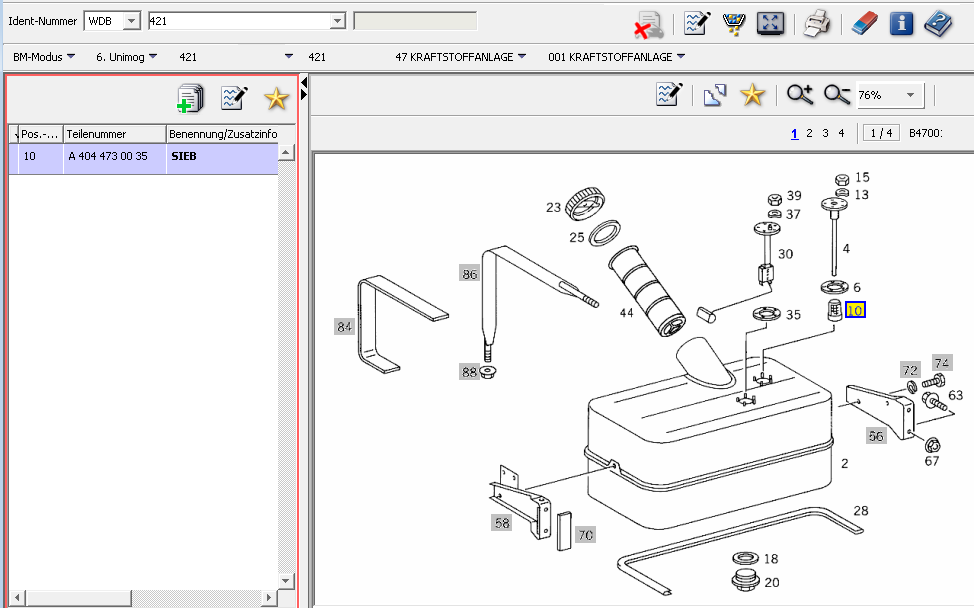
Task: Open the 76% zoom level dropdown
Action: coord(910,95)
